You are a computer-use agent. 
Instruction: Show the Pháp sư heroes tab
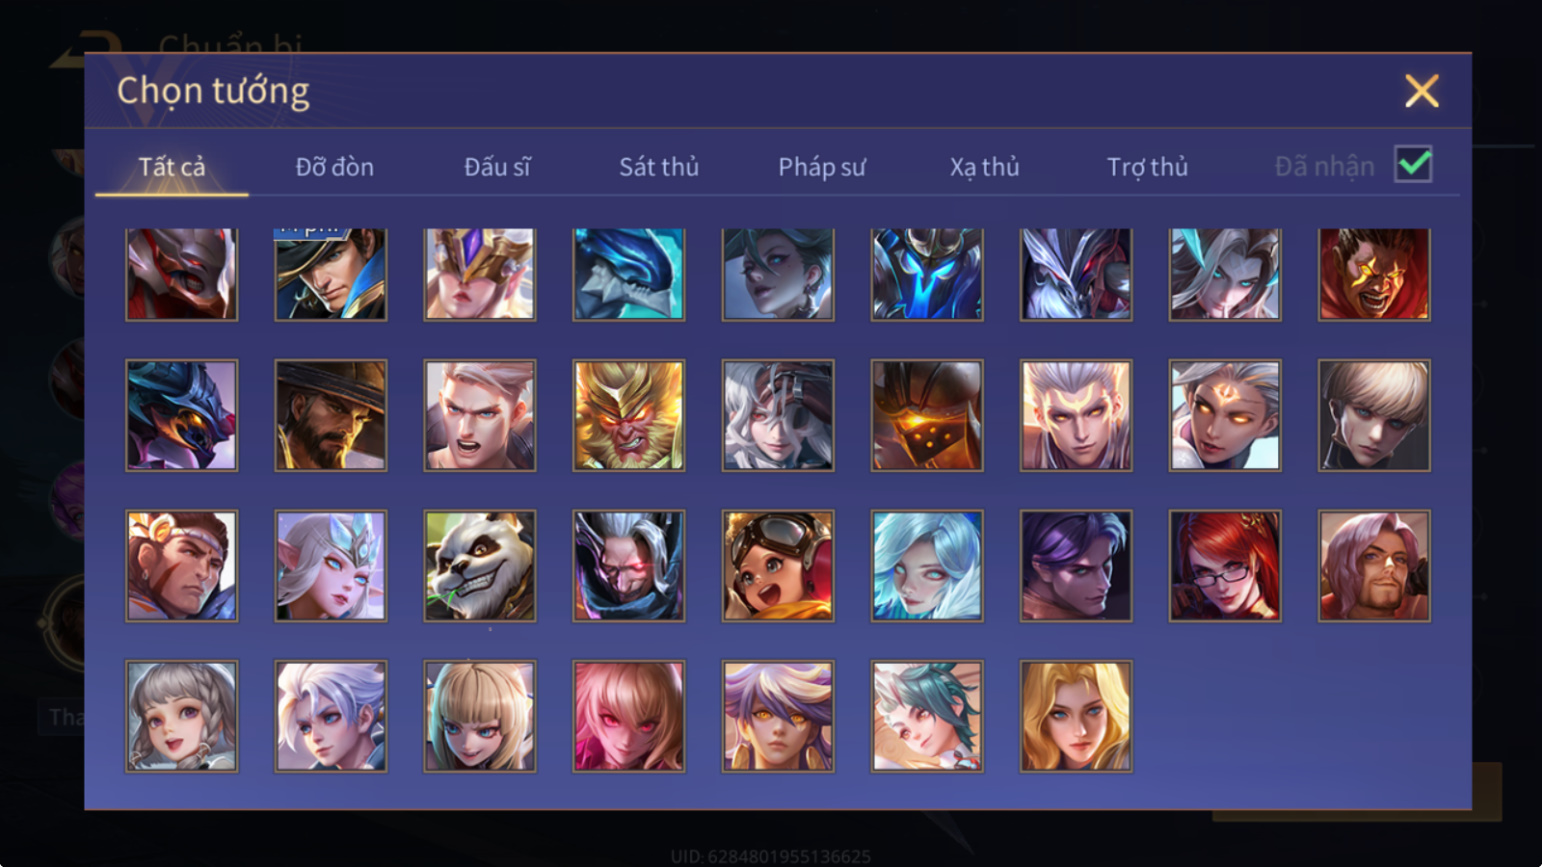(822, 167)
